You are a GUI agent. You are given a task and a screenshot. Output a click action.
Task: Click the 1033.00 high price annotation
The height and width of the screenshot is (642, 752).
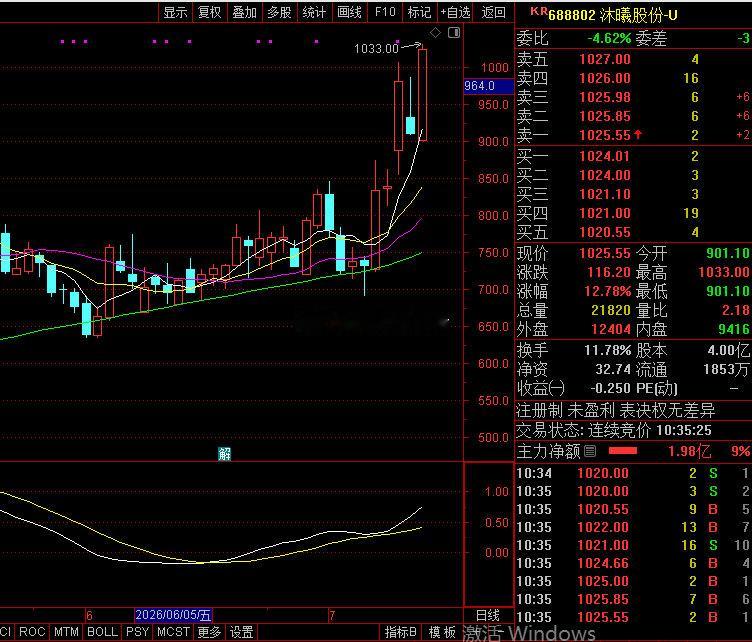(376, 48)
